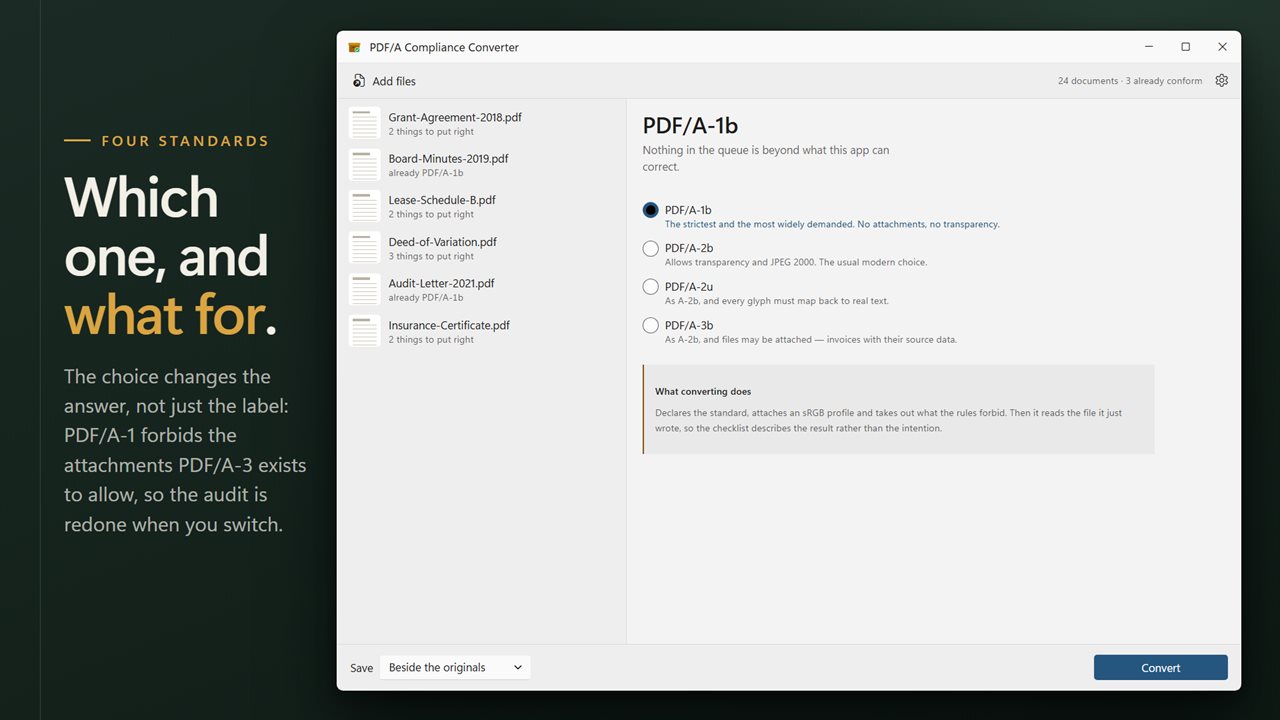Click the PDF/A Compliance Converter app icon
This screenshot has width=1280, height=720.
(x=354, y=47)
